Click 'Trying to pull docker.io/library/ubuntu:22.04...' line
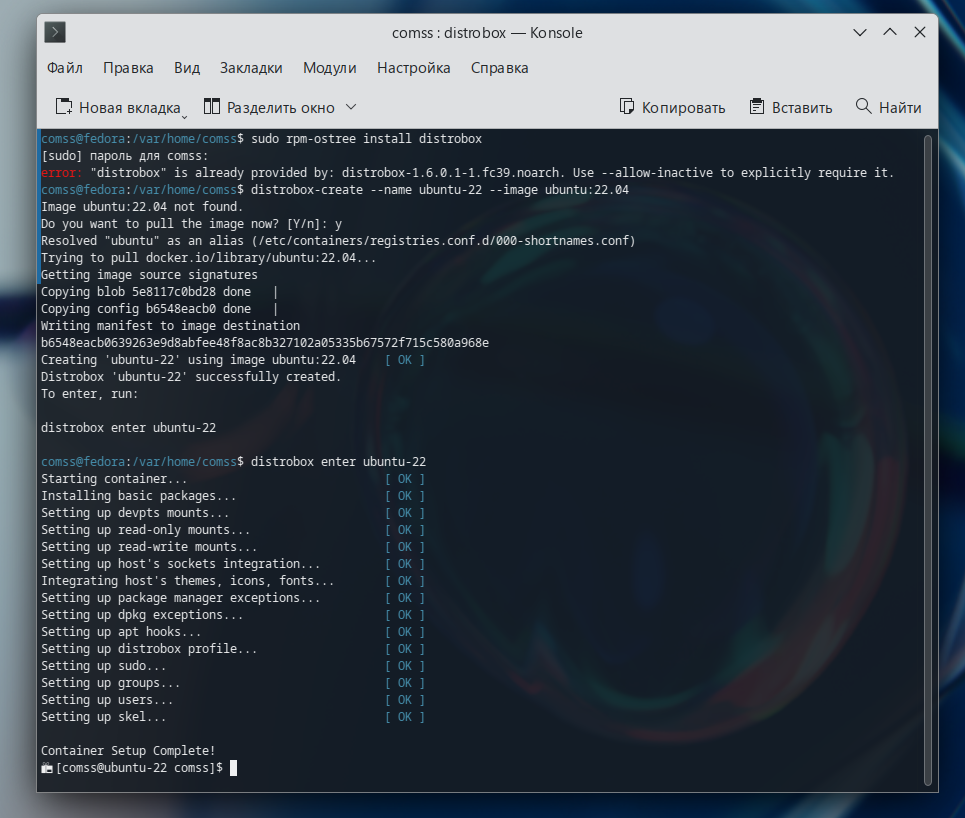 [x=208, y=258]
